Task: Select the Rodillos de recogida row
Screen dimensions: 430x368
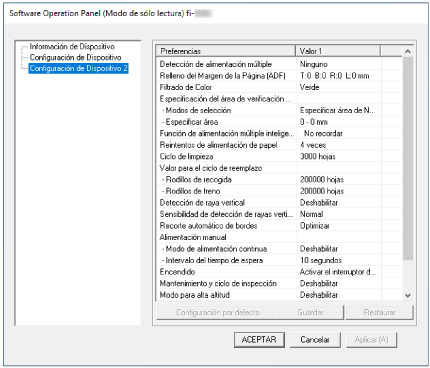Action: click(x=279, y=179)
